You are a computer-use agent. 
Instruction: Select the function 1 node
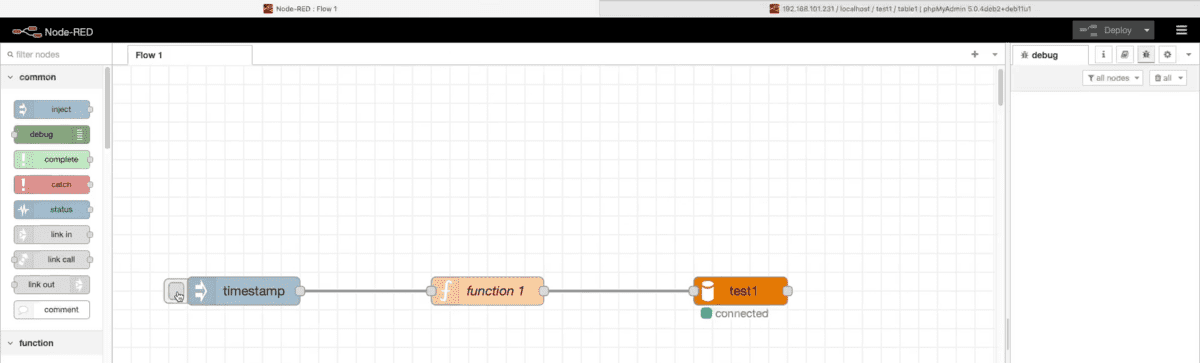point(487,291)
